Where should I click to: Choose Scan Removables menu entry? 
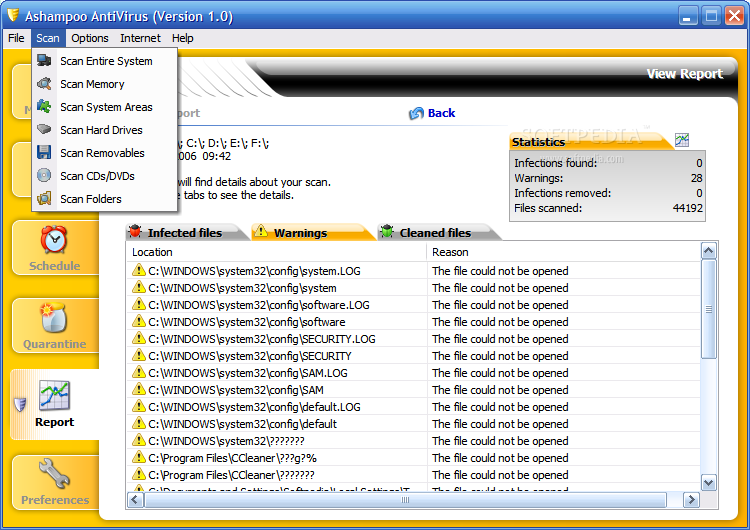click(105, 153)
